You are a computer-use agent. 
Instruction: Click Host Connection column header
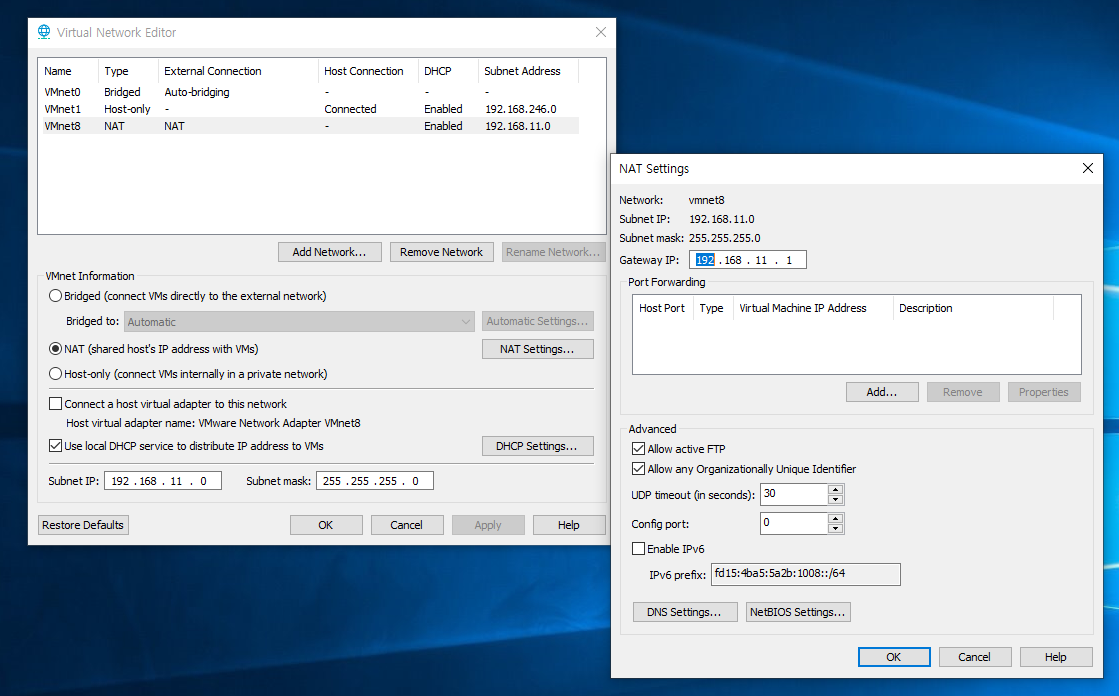click(368, 71)
